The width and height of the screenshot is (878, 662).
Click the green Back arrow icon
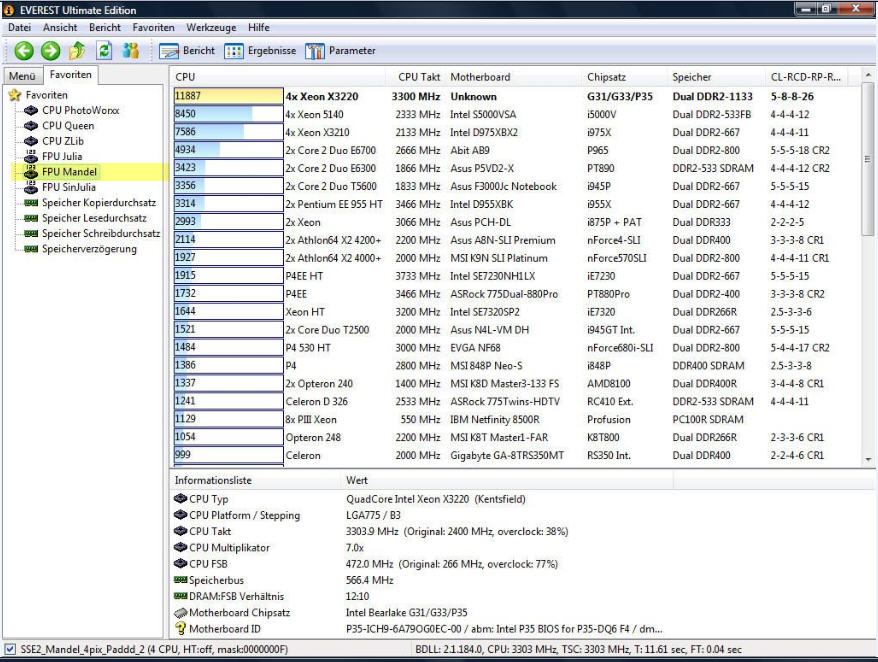pos(24,51)
